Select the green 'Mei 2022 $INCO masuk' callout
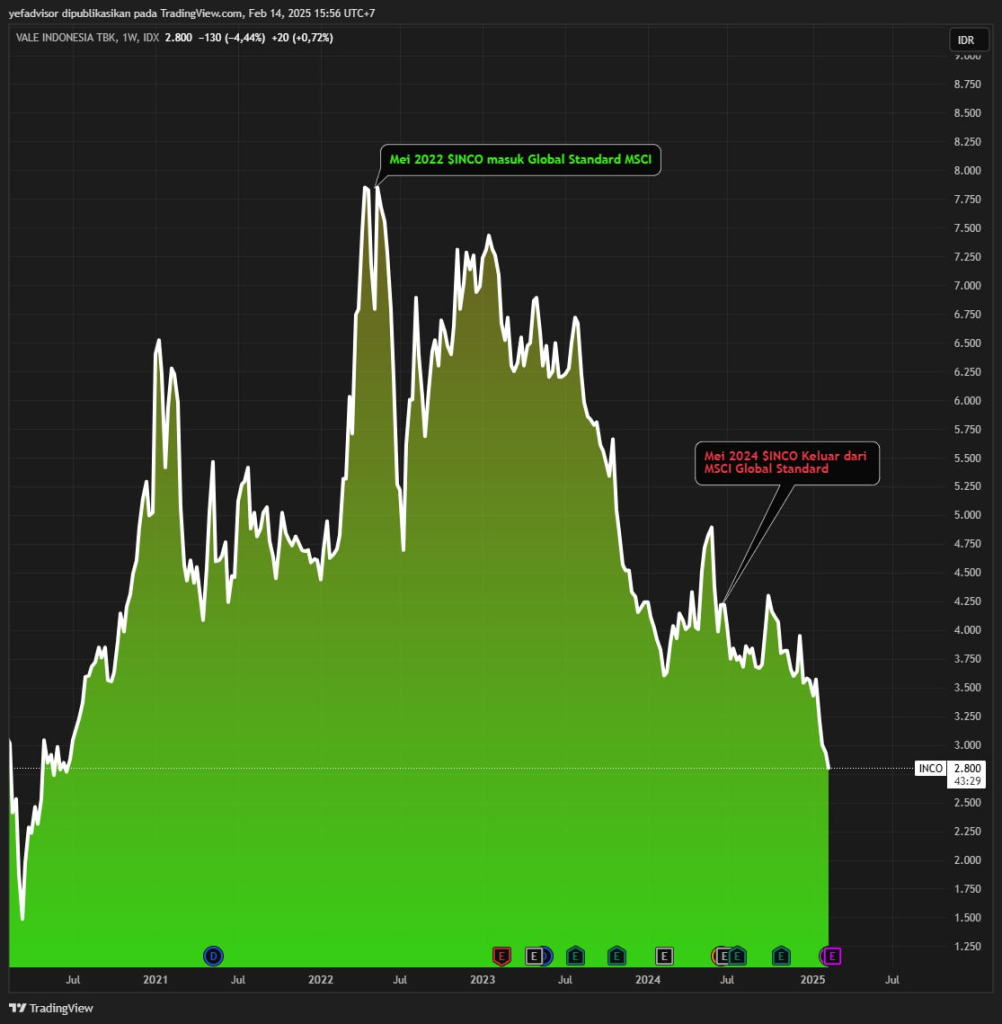Screen dimensions: 1002x1024 (x=521, y=159)
